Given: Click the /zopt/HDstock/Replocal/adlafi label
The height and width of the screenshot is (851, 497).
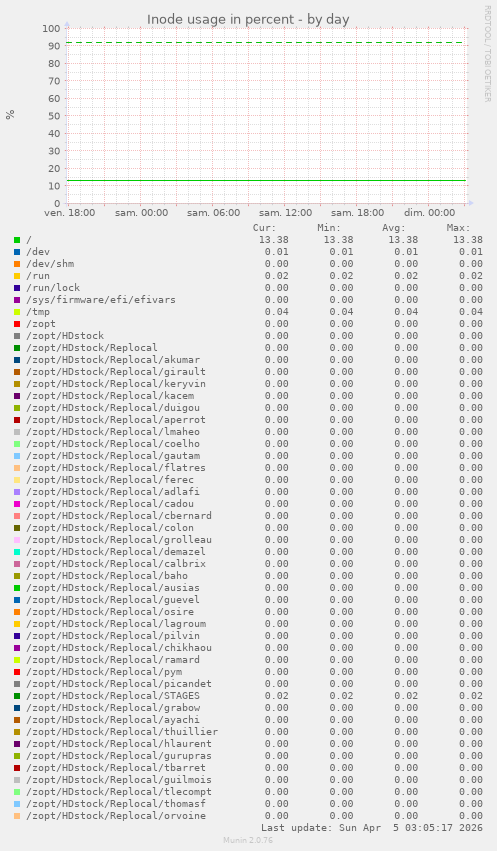Looking at the screenshot, I should pos(113,491).
